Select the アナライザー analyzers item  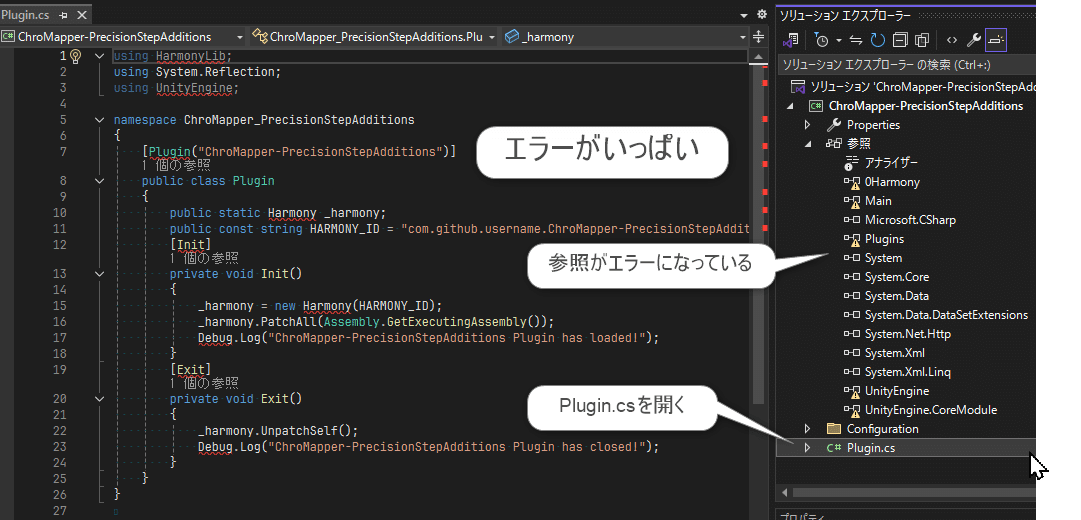pos(891,163)
